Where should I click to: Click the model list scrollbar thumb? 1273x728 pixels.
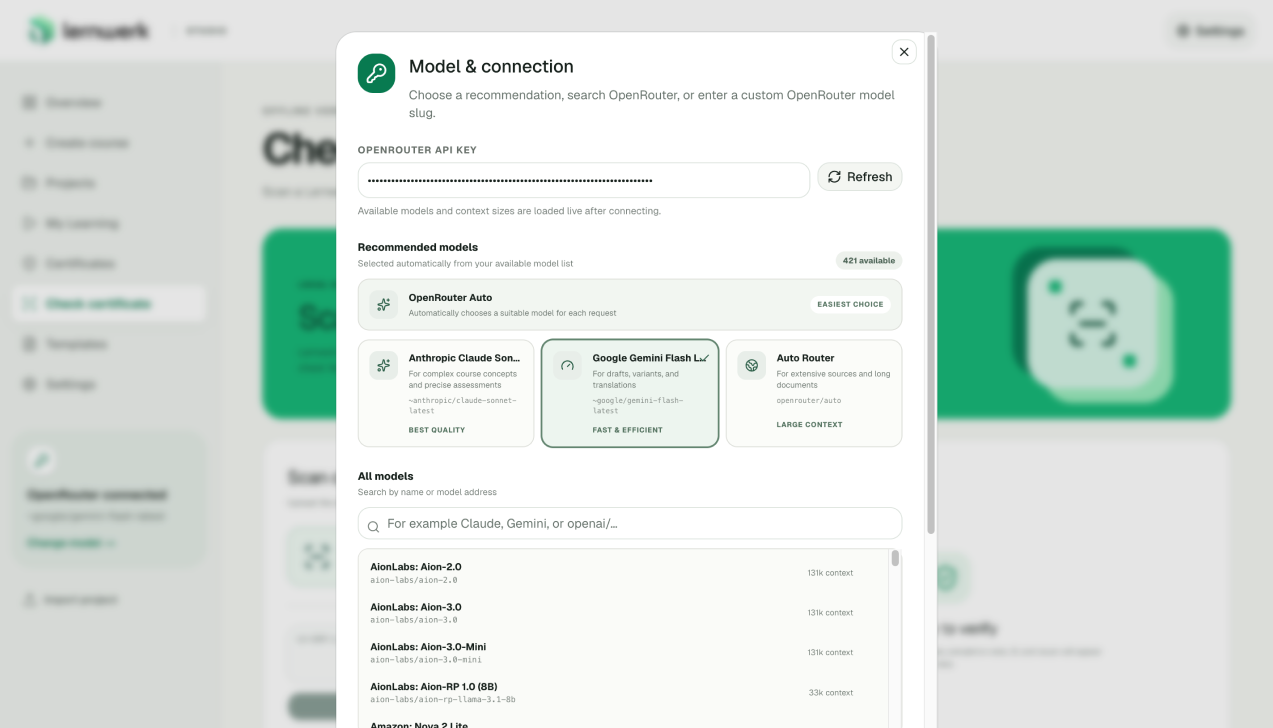[895, 559]
